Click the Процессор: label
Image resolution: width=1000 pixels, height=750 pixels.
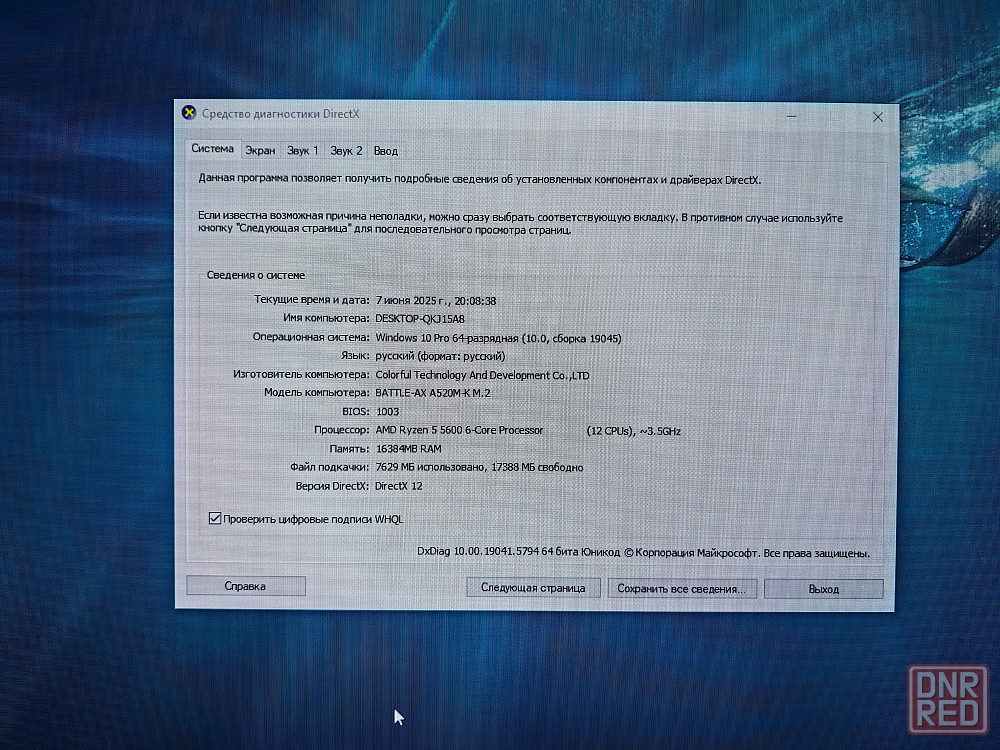click(341, 430)
